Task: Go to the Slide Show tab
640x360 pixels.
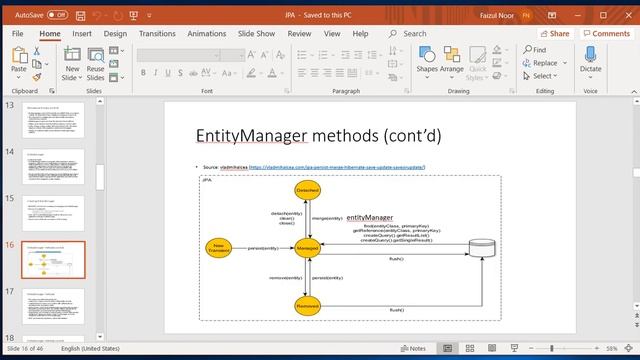Action: click(x=256, y=33)
